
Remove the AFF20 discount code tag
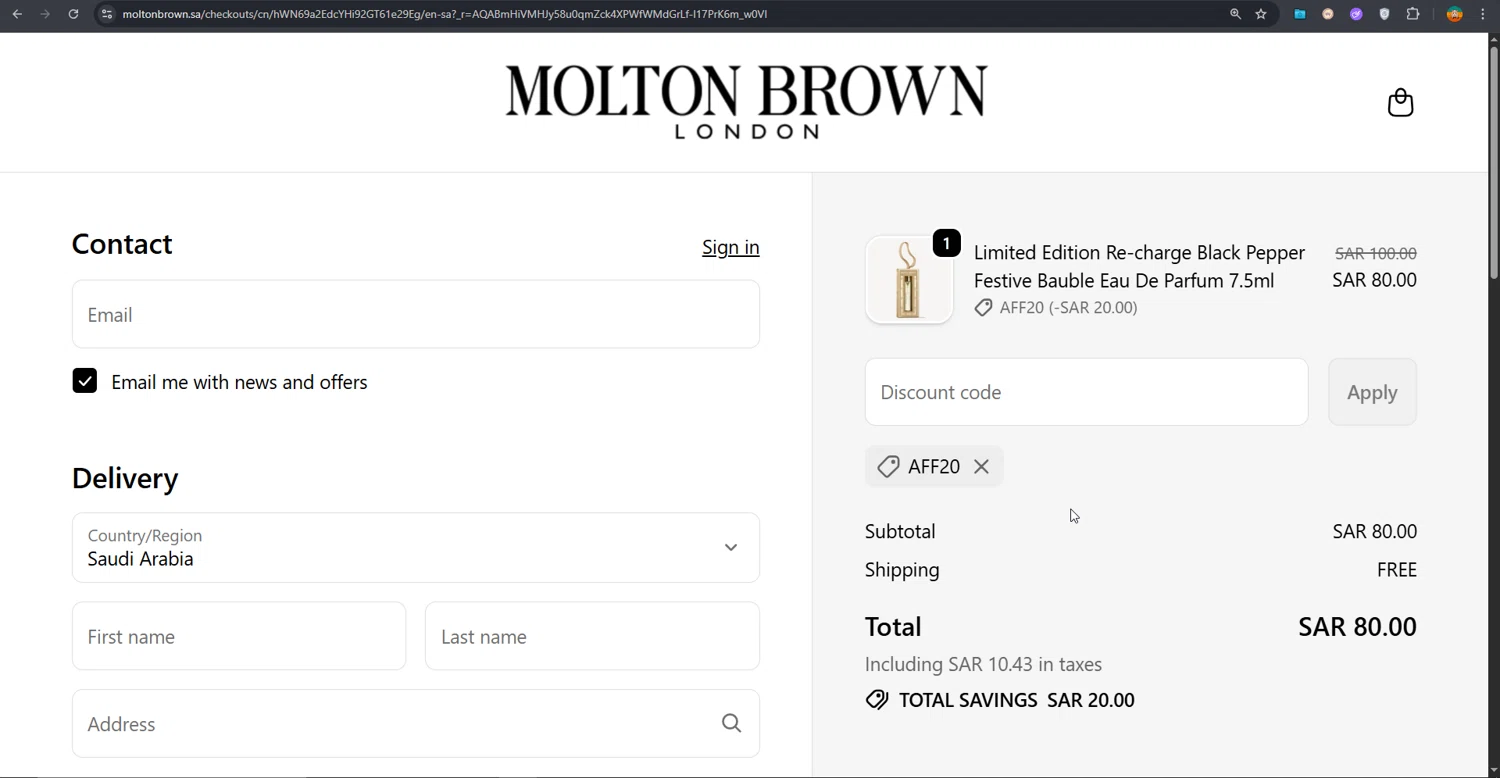[x=981, y=467]
